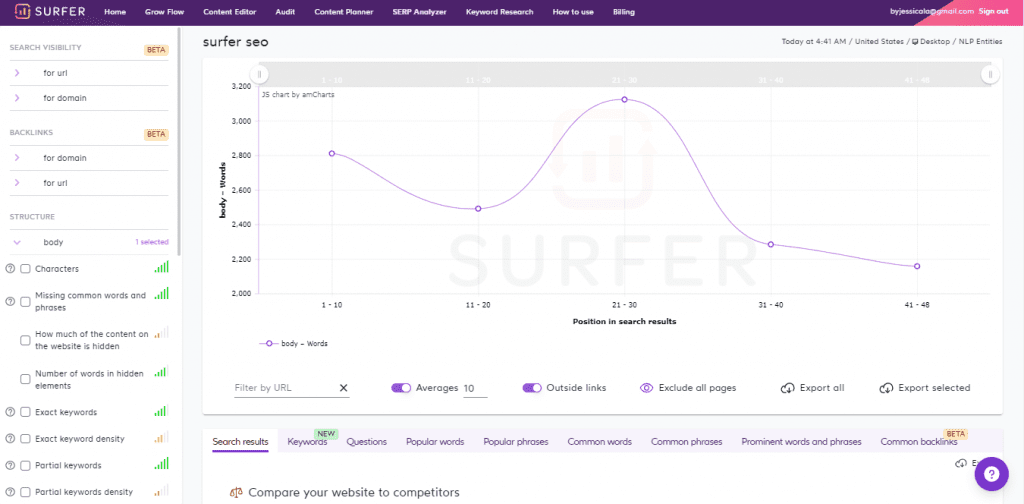
Task: Click the body – Words legend marker
Action: [269, 343]
